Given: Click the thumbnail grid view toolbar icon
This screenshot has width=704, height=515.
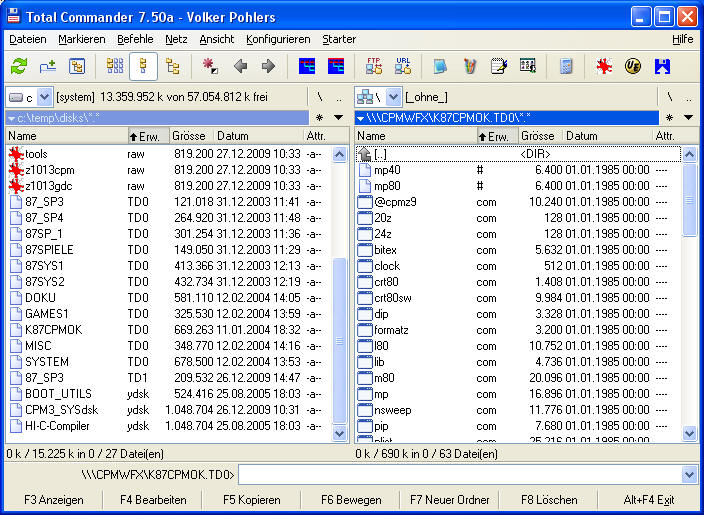Looking at the screenshot, I should coord(115,66).
